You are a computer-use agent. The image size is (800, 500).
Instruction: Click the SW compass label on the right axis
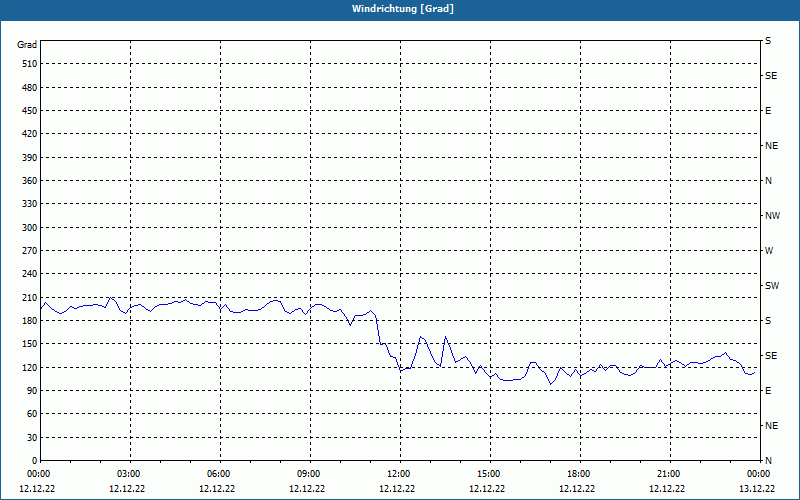click(x=772, y=286)
